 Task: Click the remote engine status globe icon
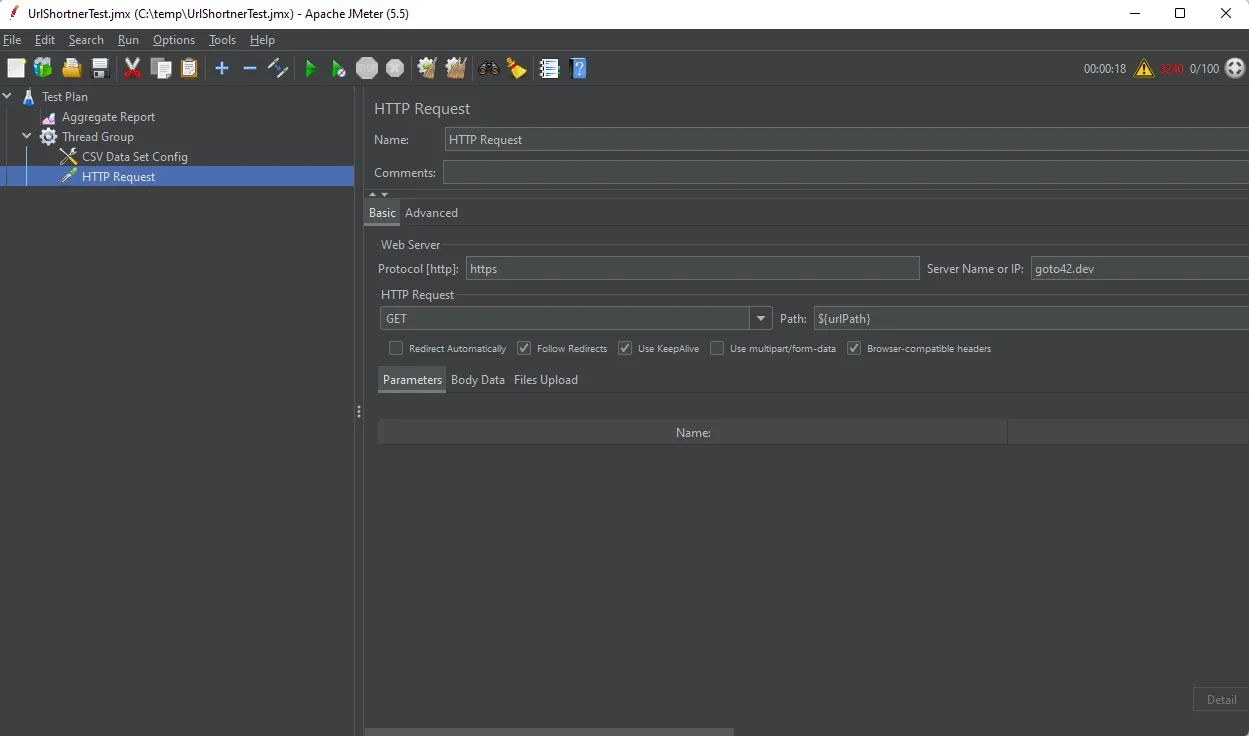click(x=1236, y=68)
